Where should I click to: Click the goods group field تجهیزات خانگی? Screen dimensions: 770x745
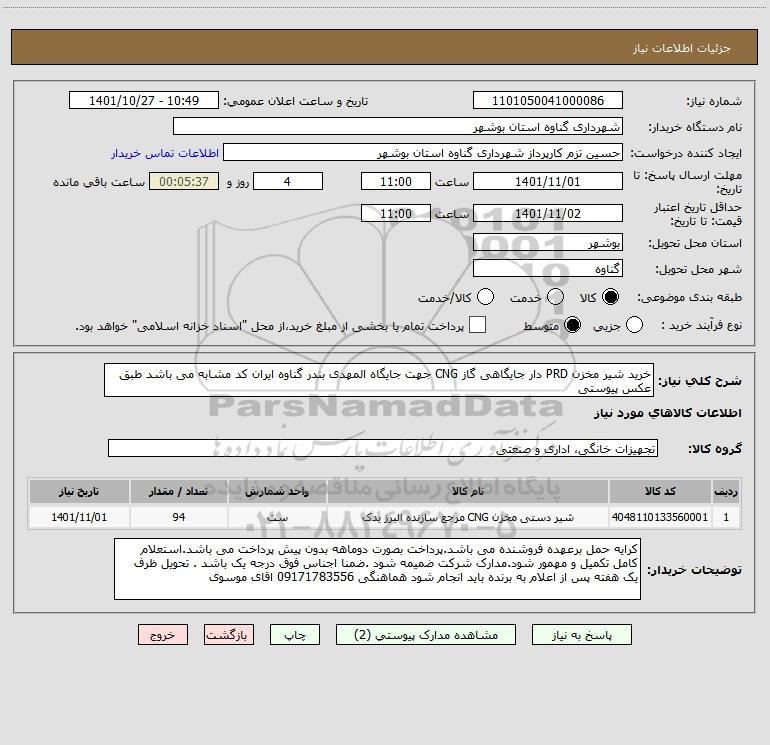coord(383,448)
